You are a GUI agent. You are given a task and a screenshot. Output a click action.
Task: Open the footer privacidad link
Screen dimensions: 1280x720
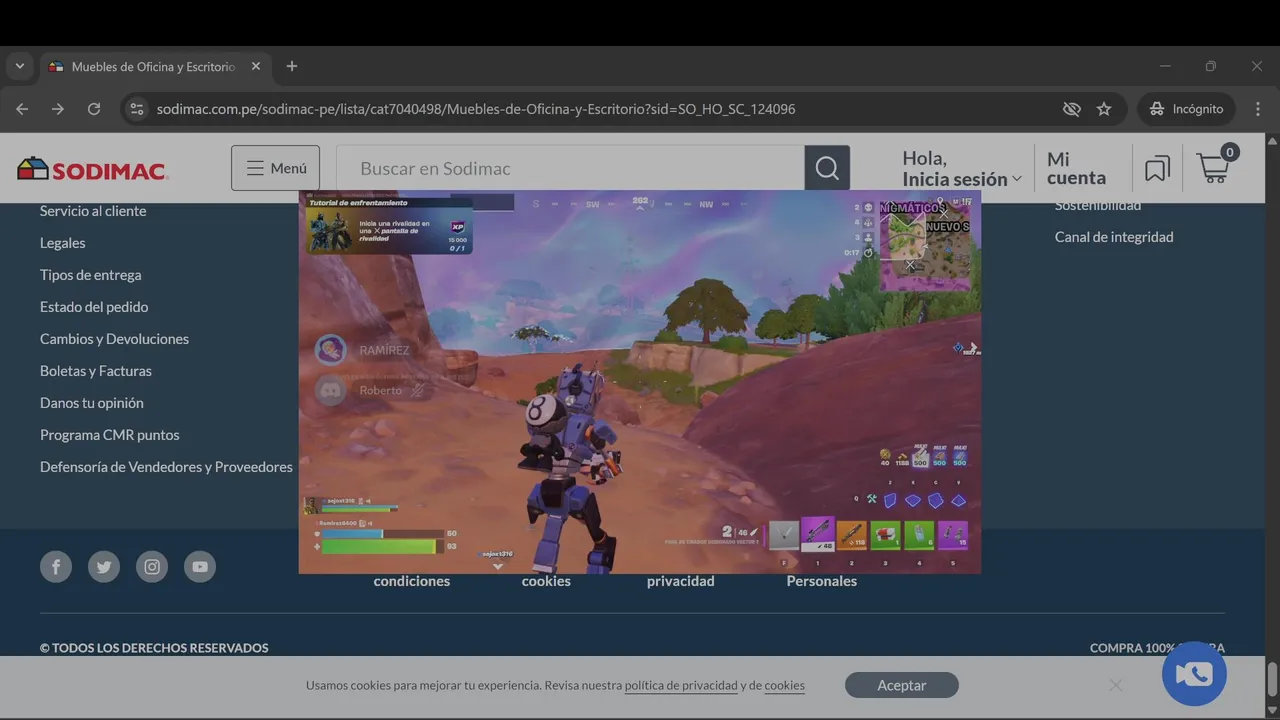(x=680, y=581)
